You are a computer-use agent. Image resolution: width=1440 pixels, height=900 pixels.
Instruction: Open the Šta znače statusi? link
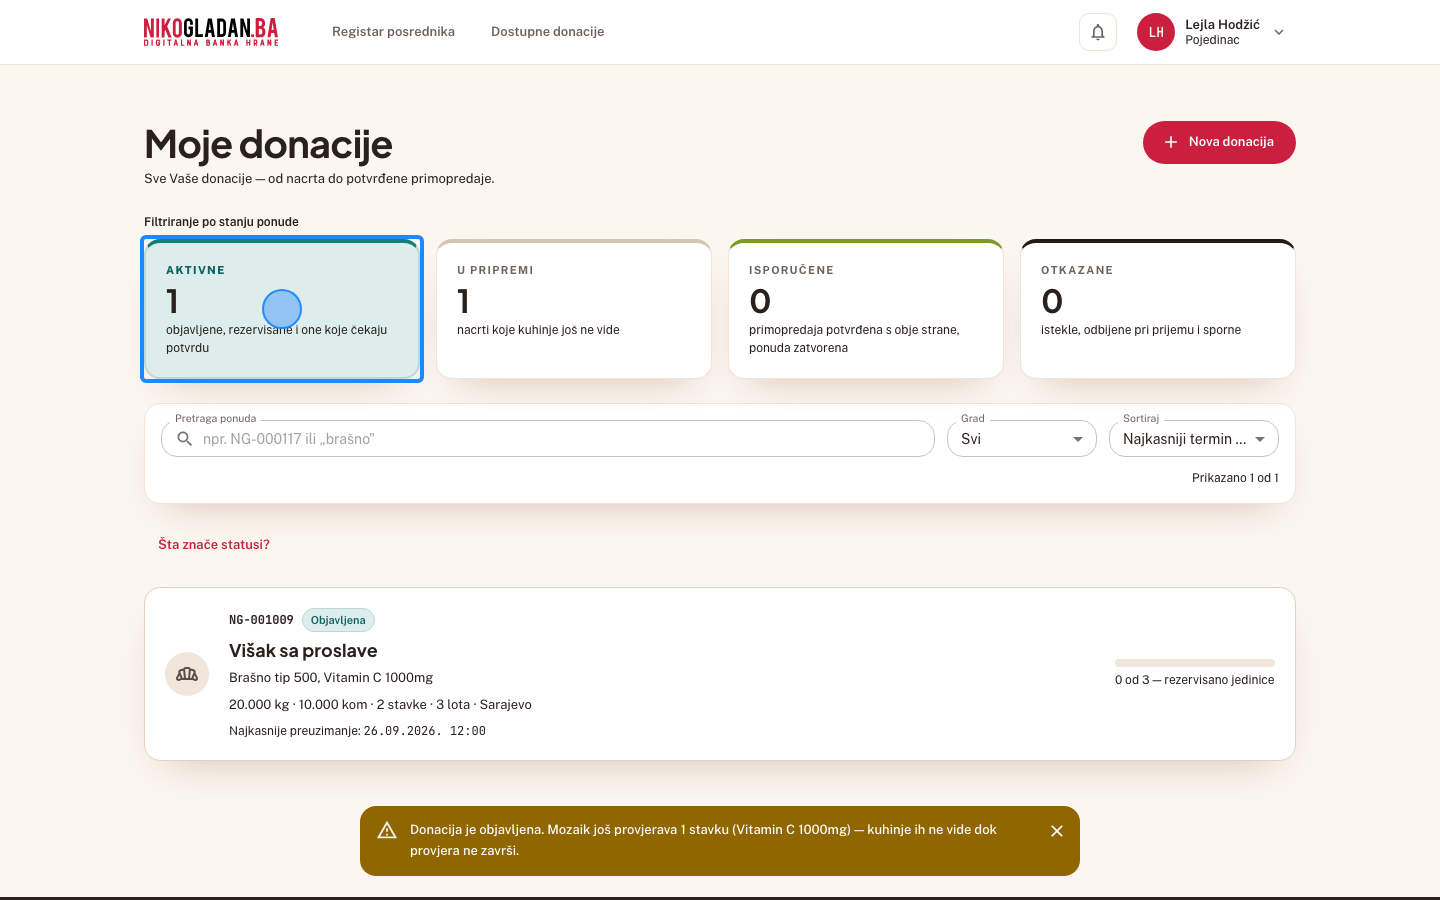pyautogui.click(x=214, y=545)
